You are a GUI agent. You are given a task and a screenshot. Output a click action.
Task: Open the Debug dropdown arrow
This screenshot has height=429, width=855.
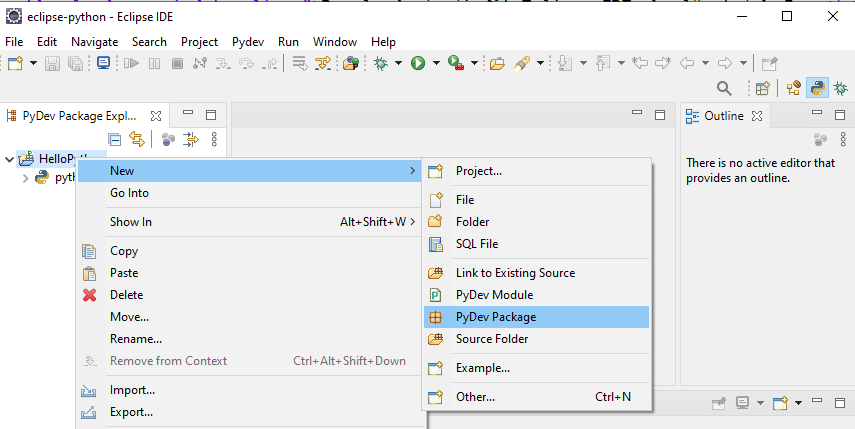coord(399,63)
